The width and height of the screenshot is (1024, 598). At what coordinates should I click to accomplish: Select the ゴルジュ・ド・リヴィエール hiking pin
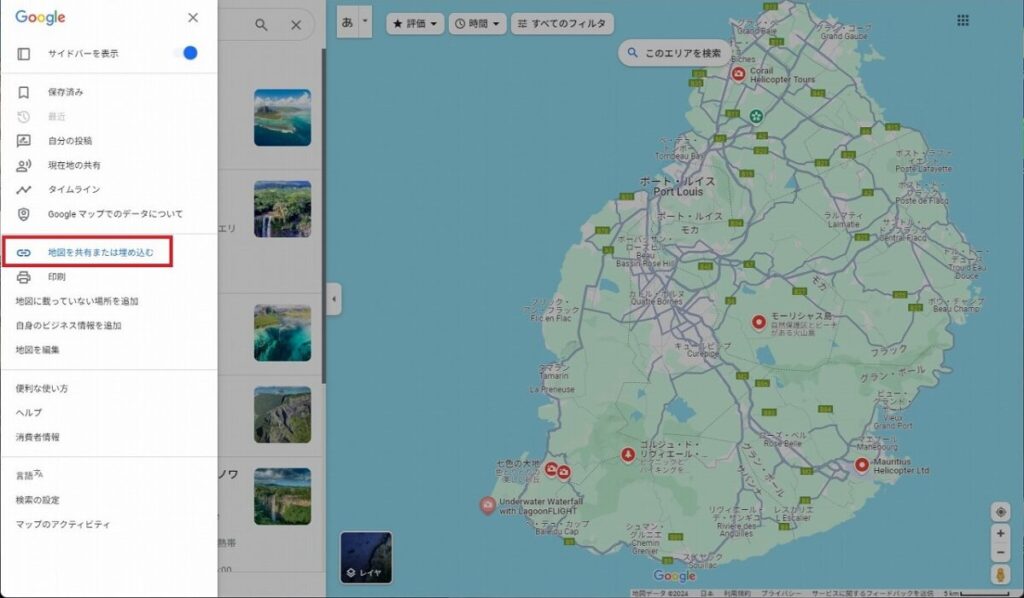(x=628, y=454)
